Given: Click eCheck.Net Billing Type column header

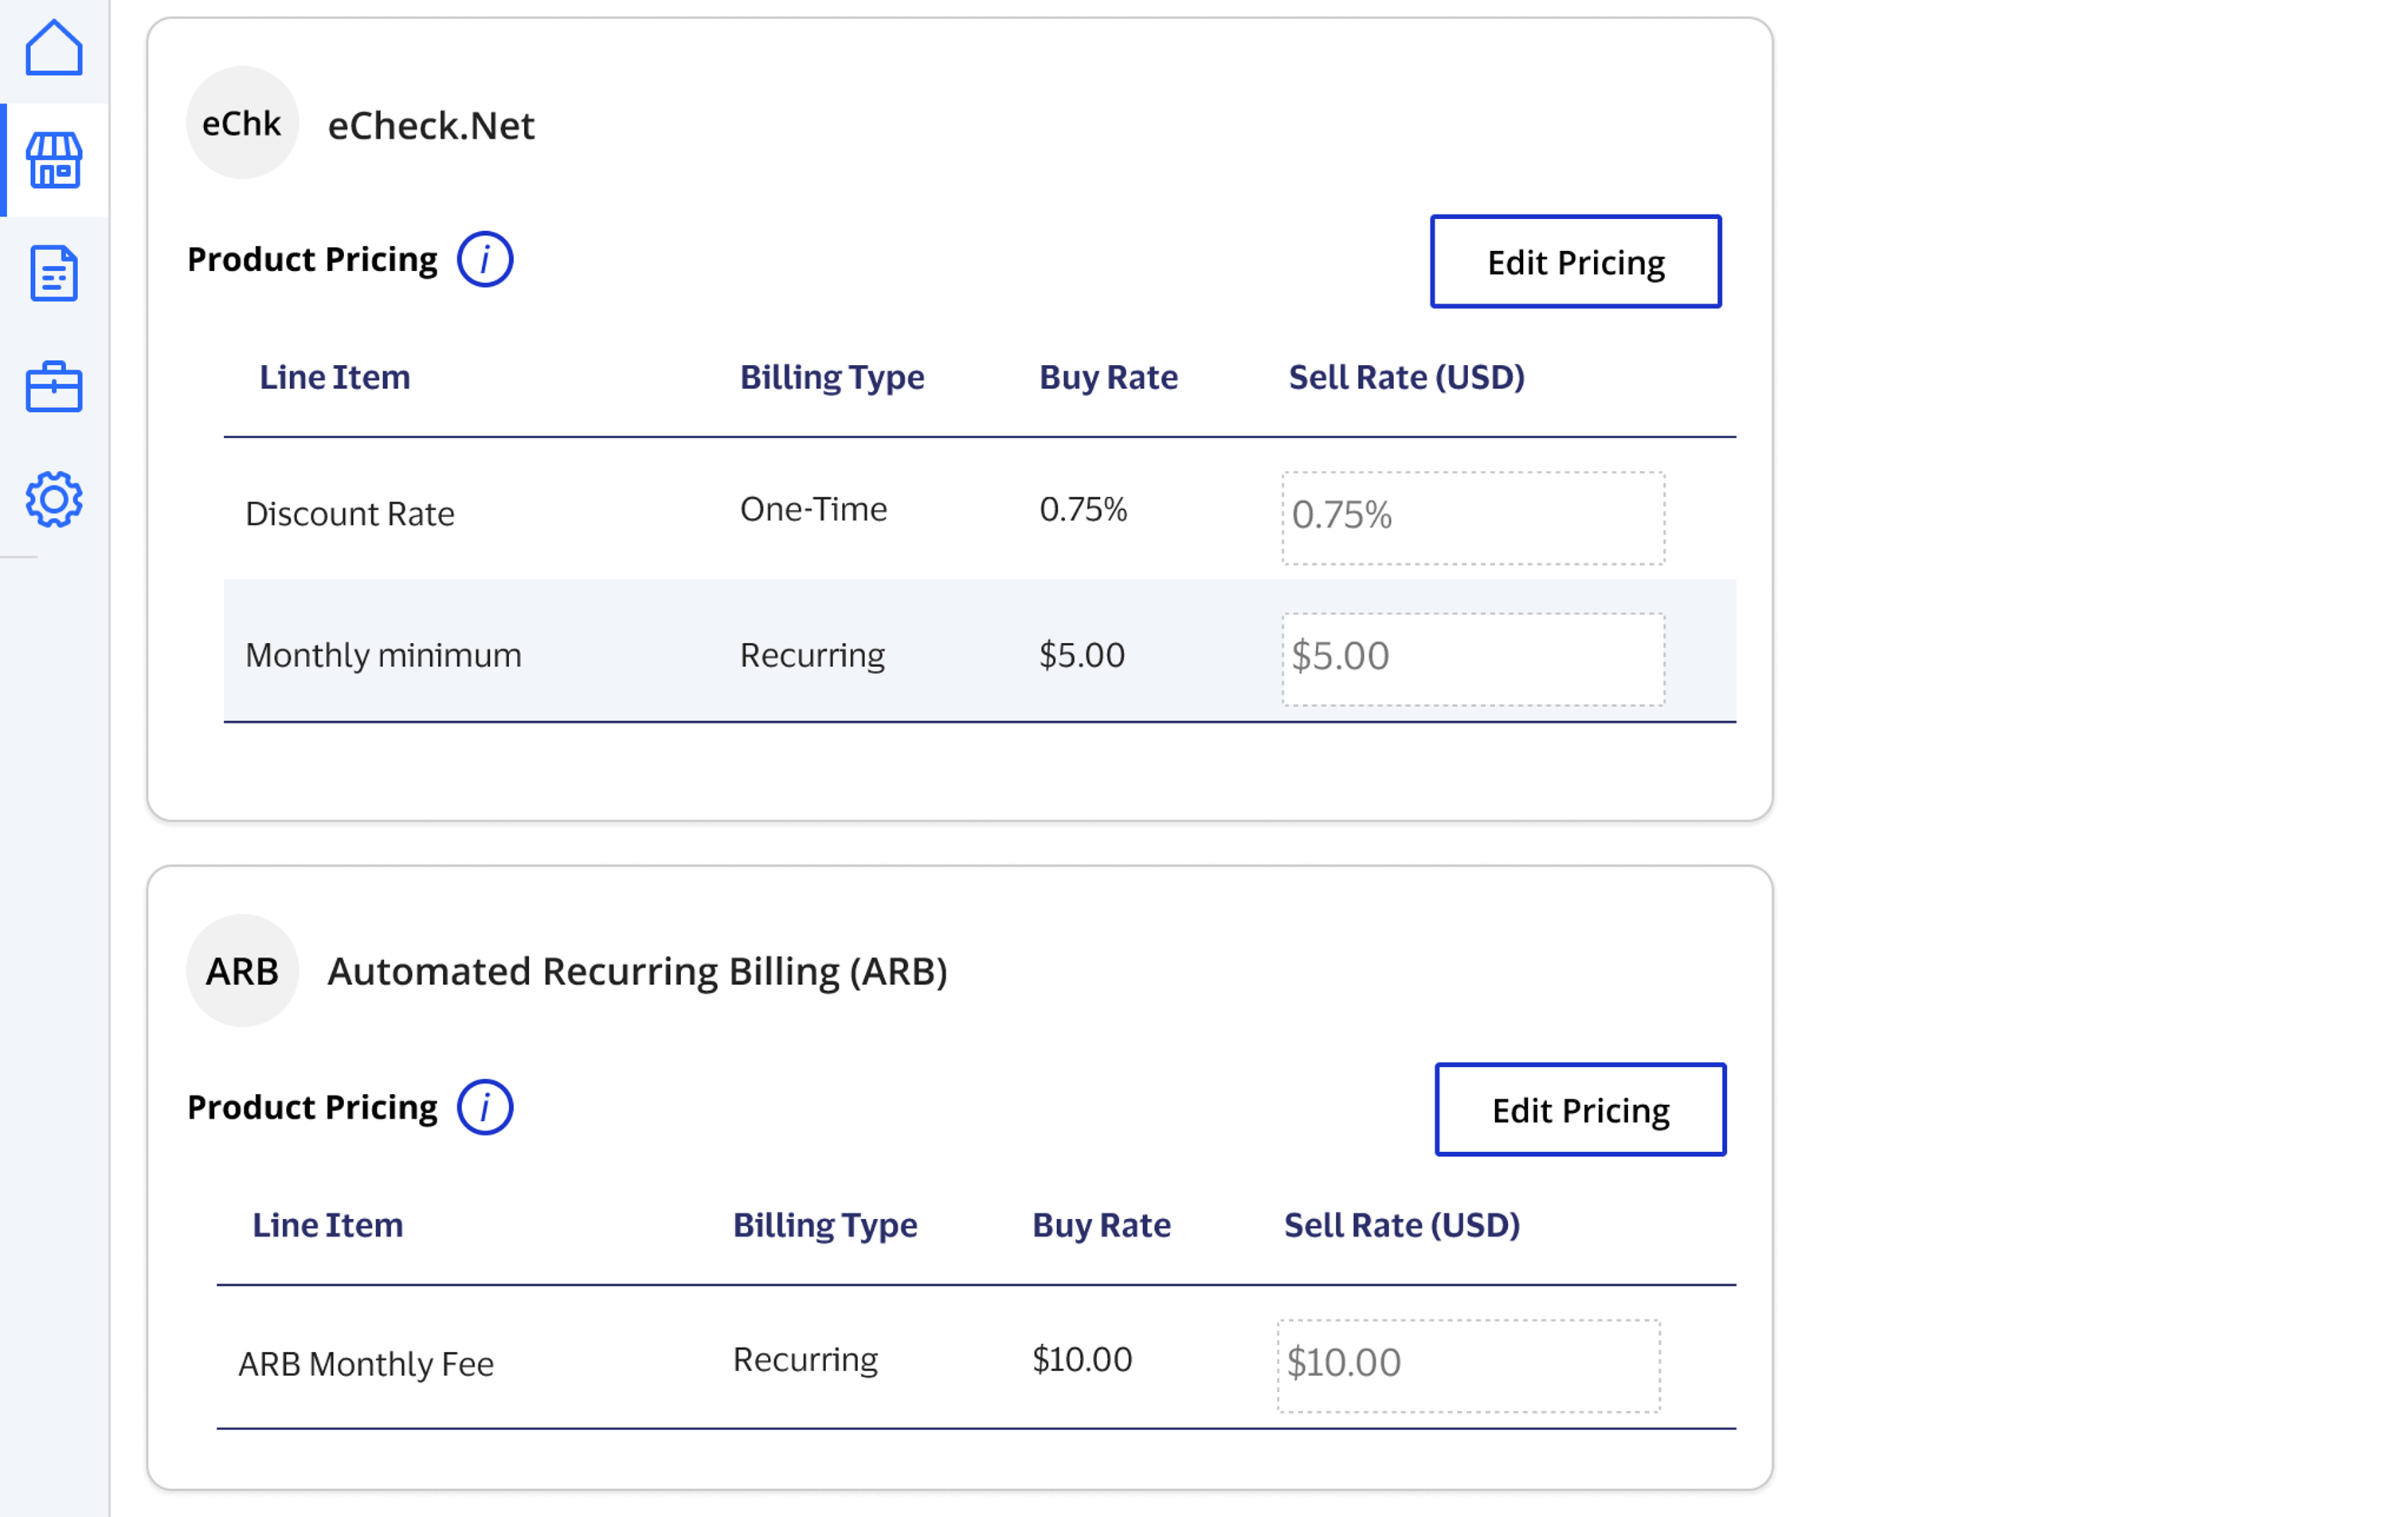Looking at the screenshot, I should pos(831,377).
